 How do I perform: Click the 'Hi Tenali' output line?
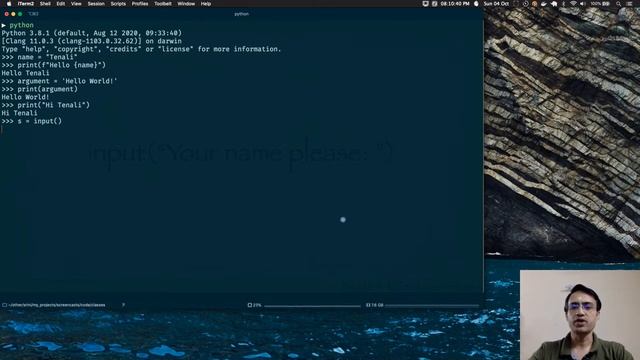point(19,113)
